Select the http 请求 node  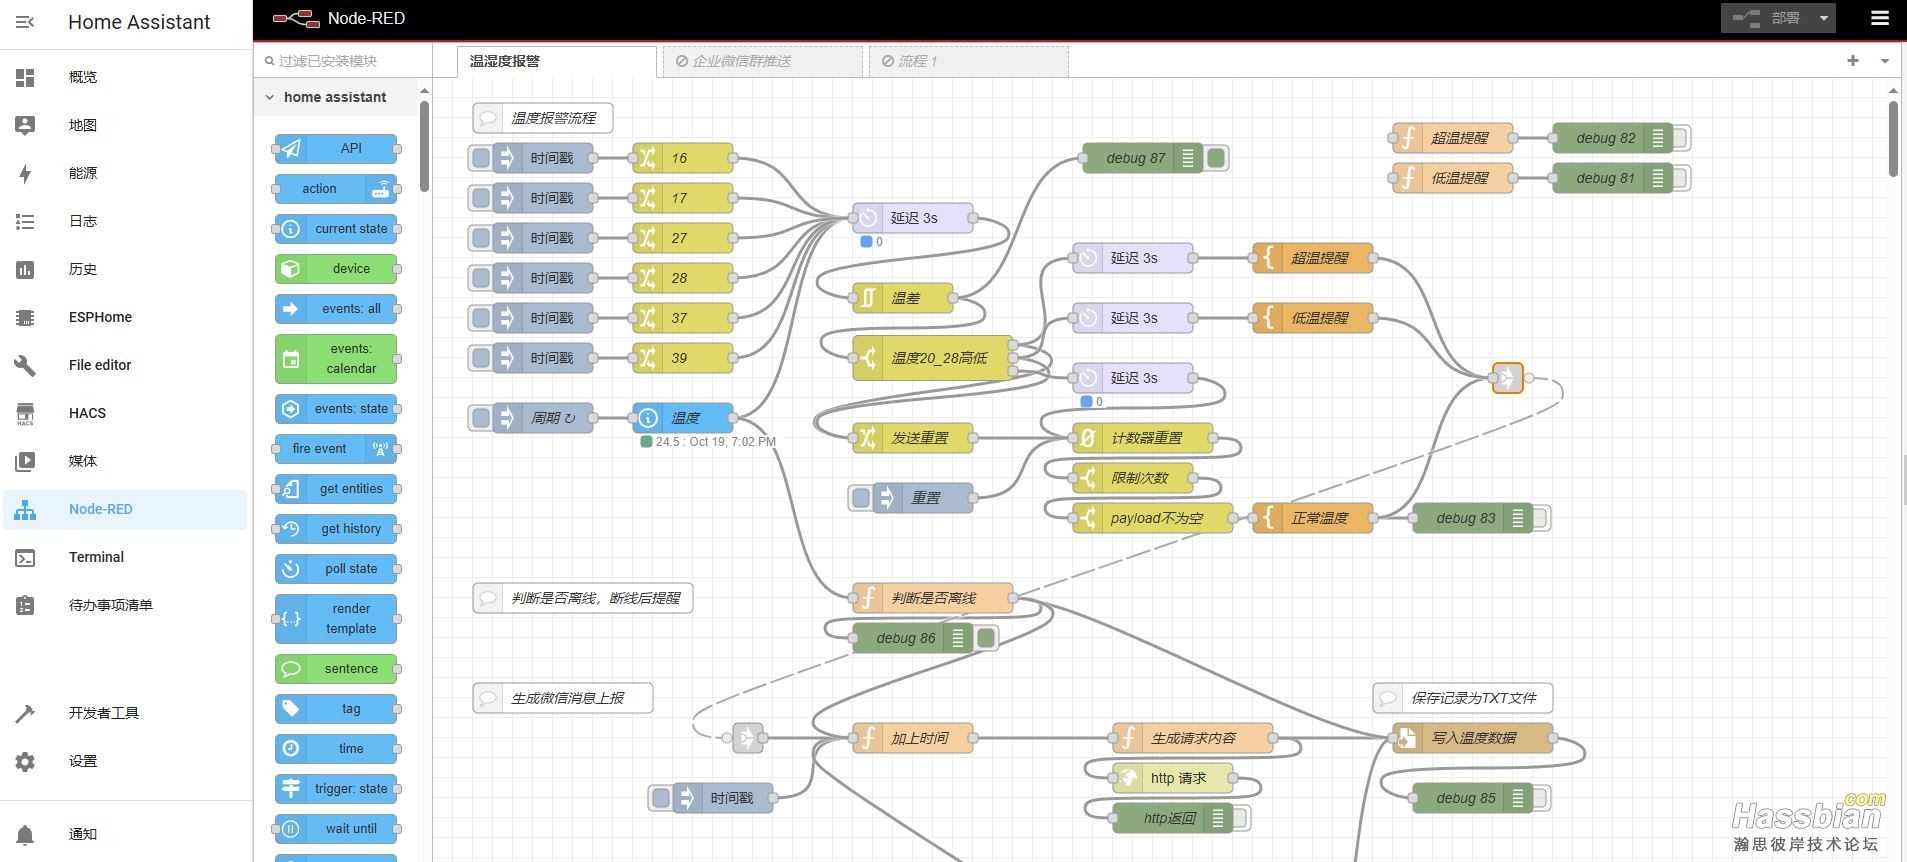tap(1173, 778)
